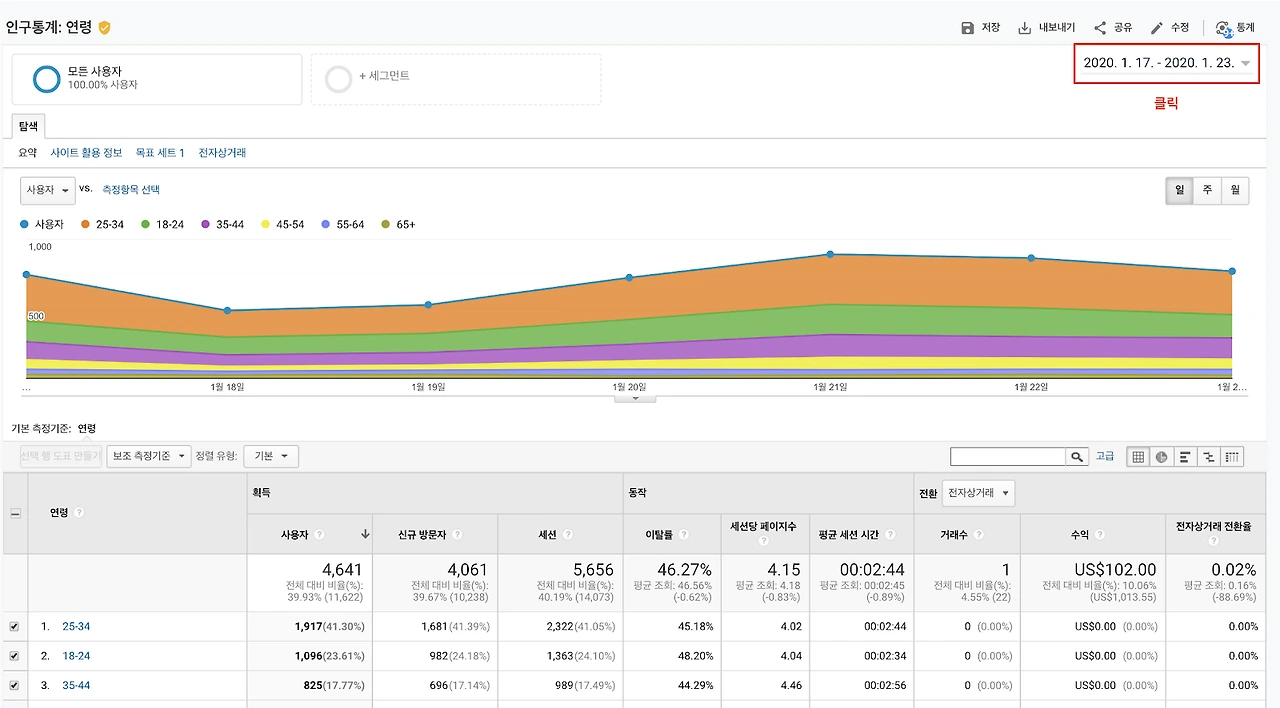The height and width of the screenshot is (708, 1280).
Task: Click the 측정항목 선택 link
Action: pyautogui.click(x=131, y=189)
